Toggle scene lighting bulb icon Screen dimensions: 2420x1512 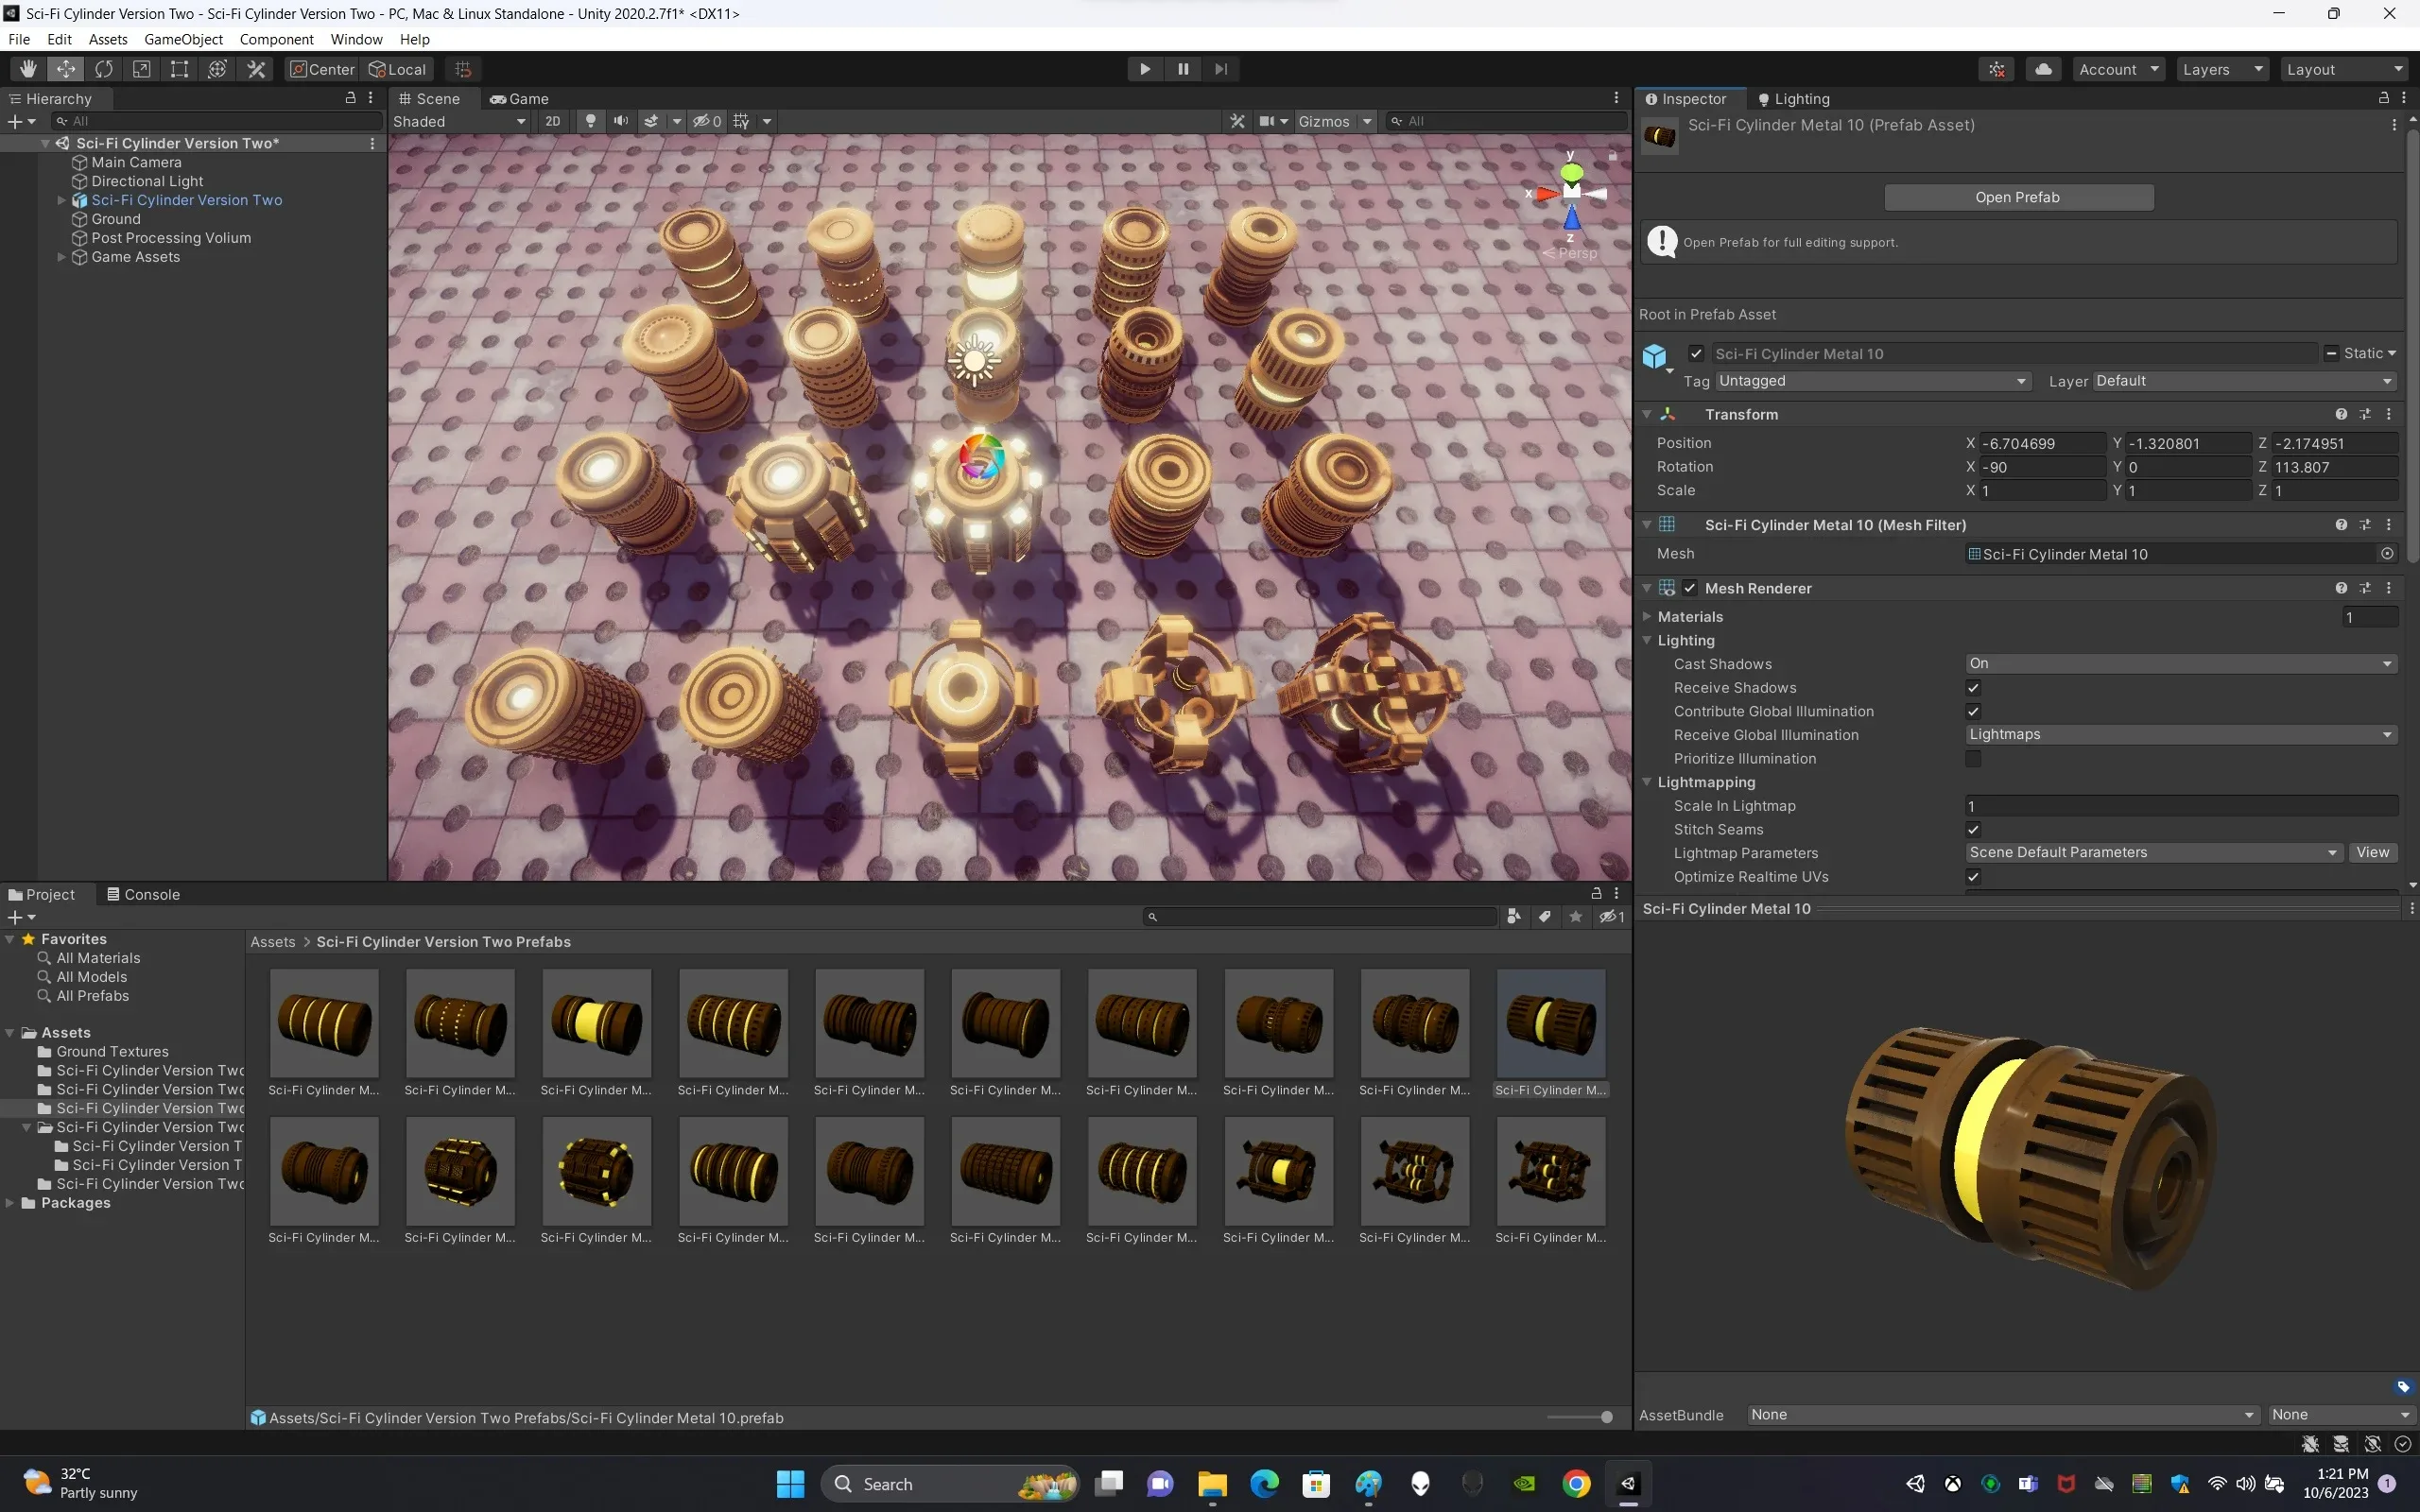click(x=591, y=121)
